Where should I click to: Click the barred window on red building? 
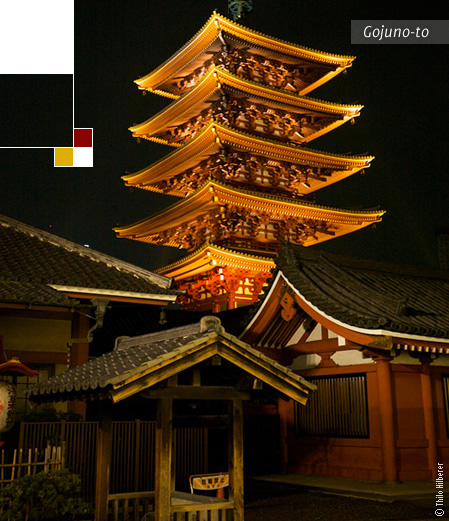[332, 406]
